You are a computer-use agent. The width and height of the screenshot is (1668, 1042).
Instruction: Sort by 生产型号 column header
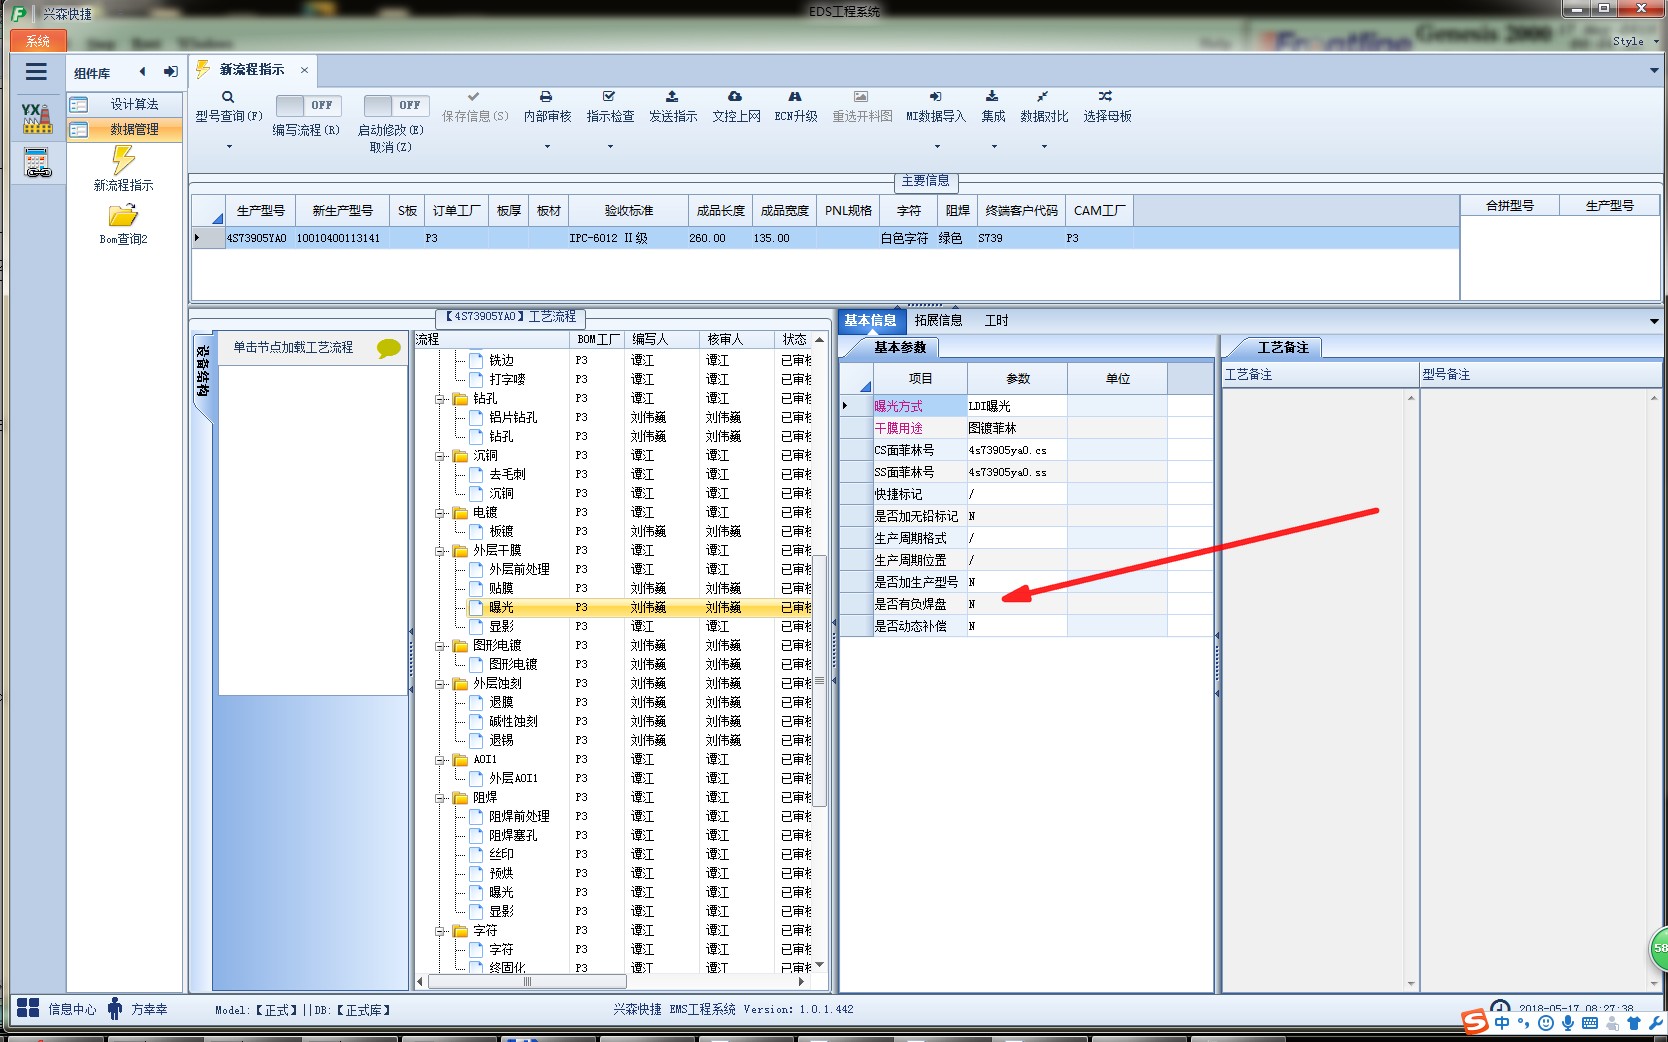[260, 210]
